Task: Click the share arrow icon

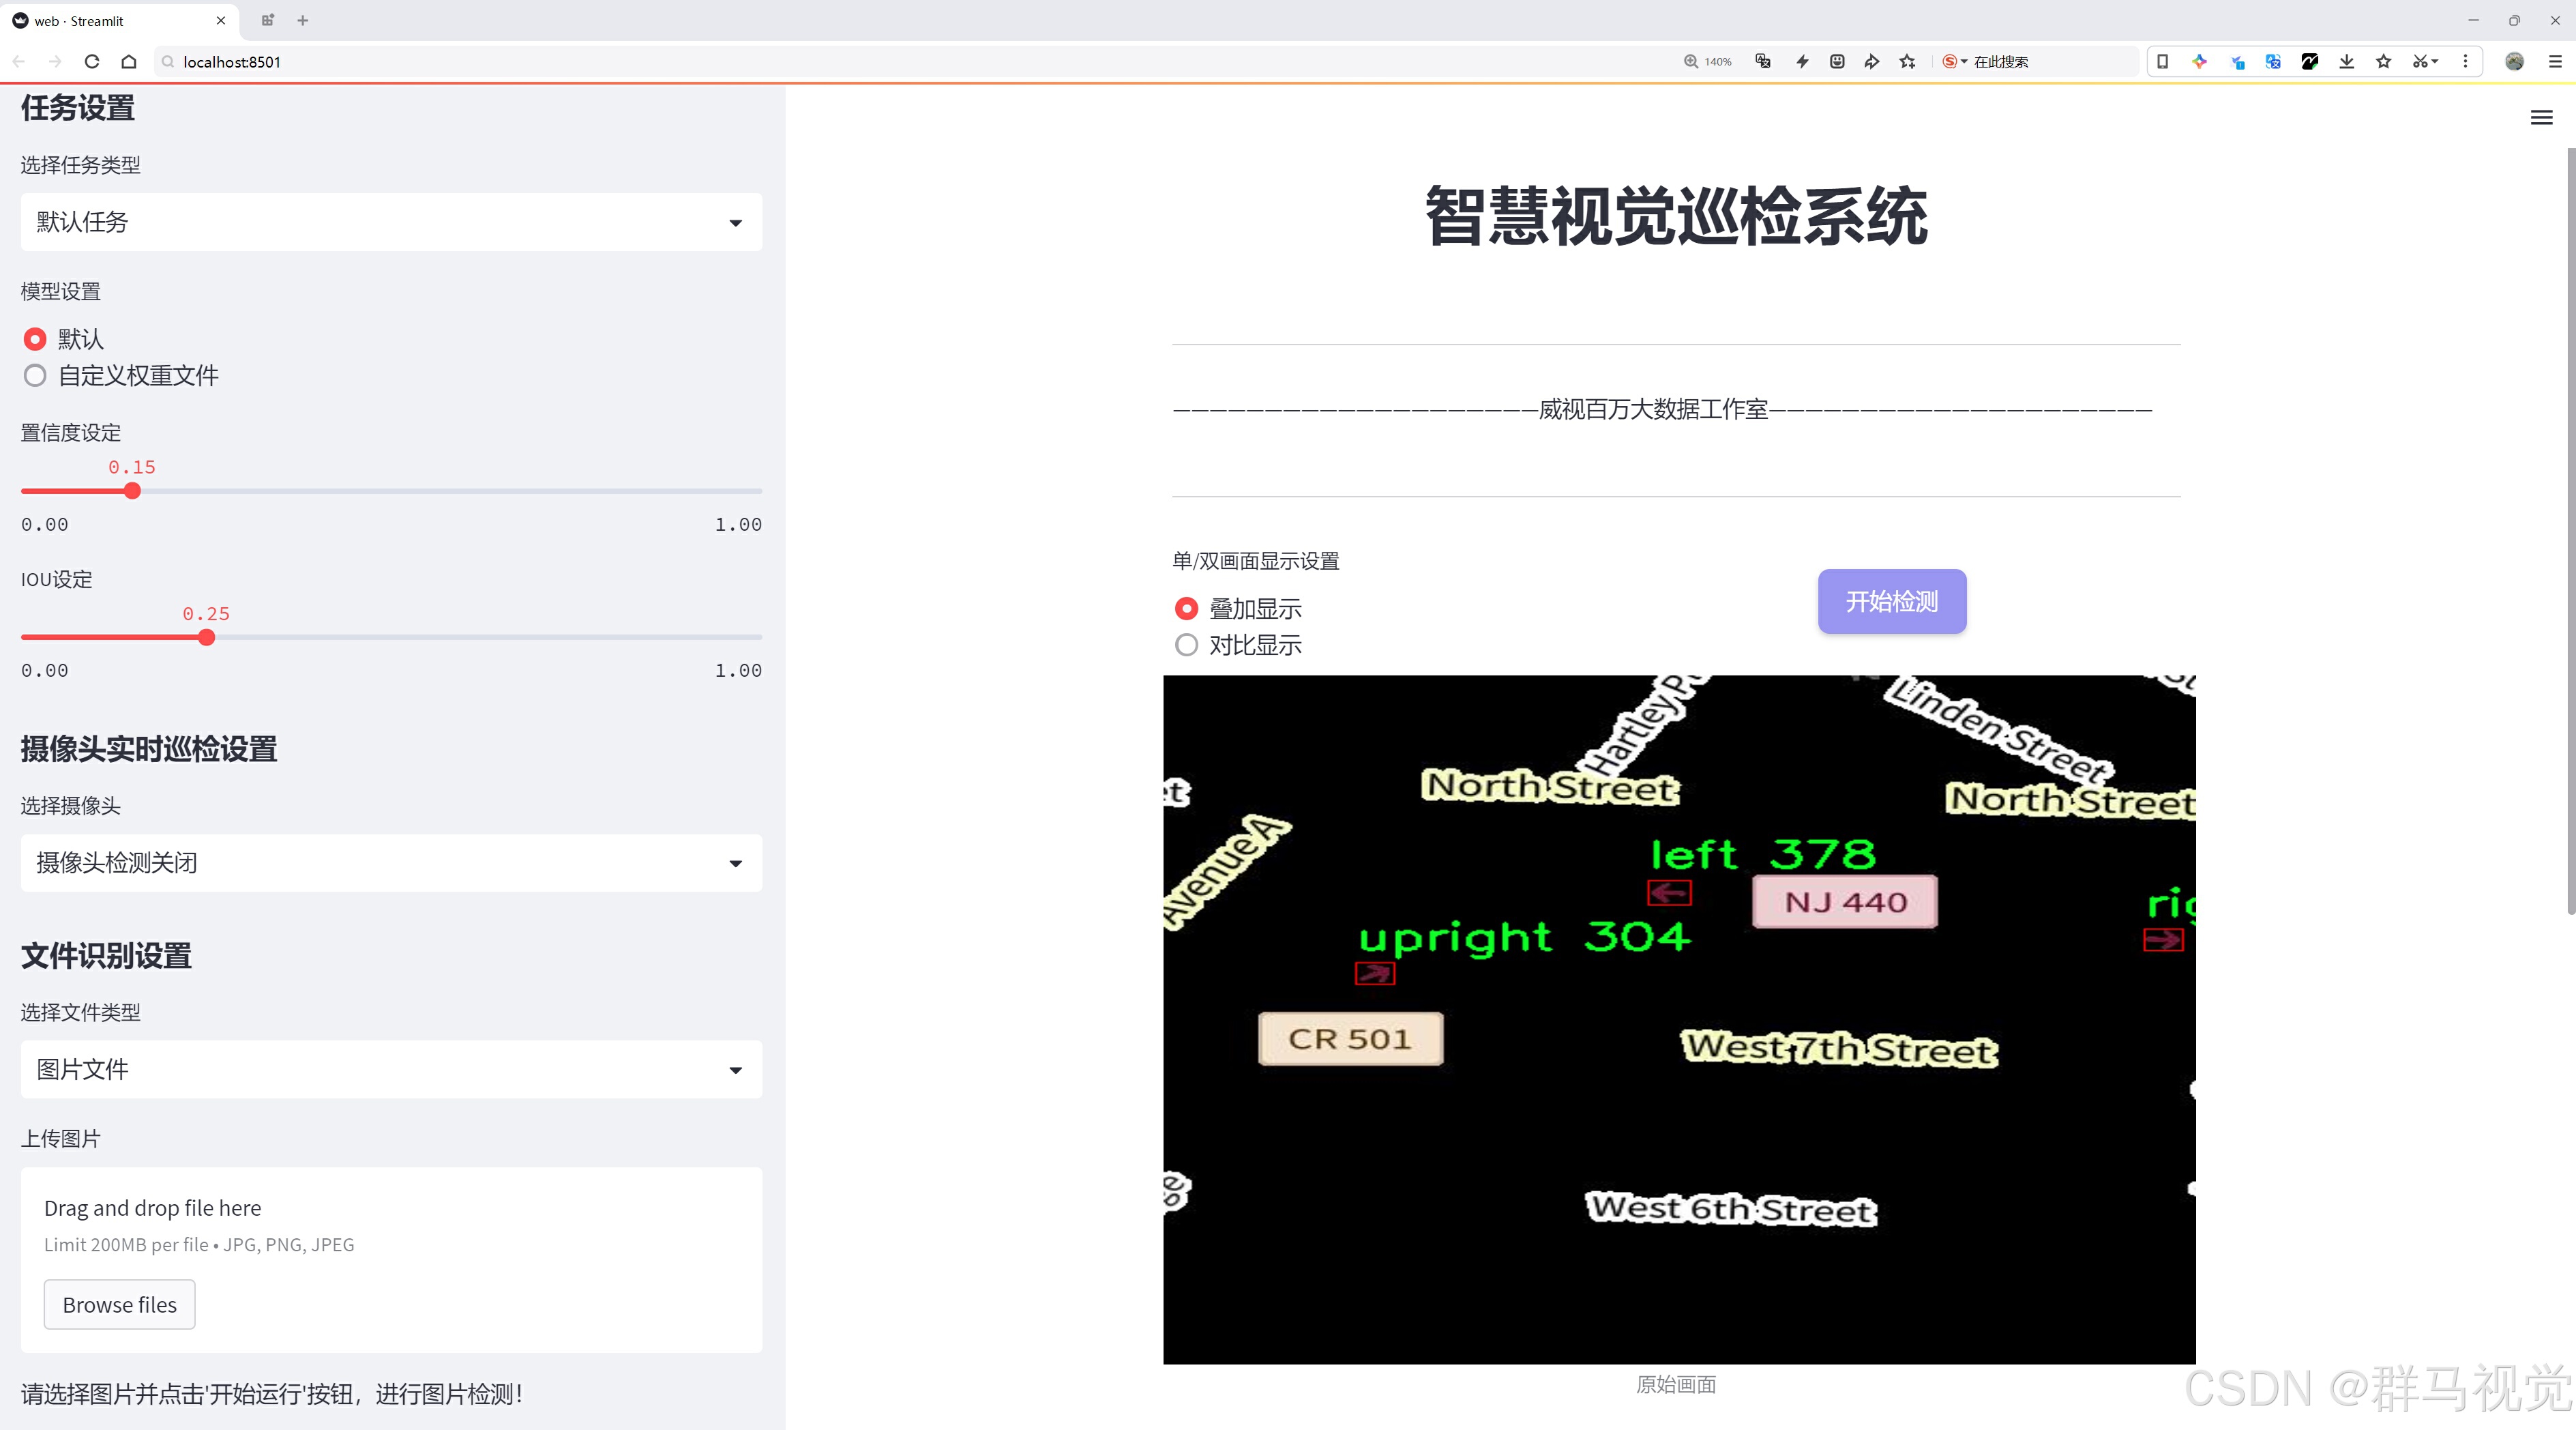Action: (x=1872, y=62)
